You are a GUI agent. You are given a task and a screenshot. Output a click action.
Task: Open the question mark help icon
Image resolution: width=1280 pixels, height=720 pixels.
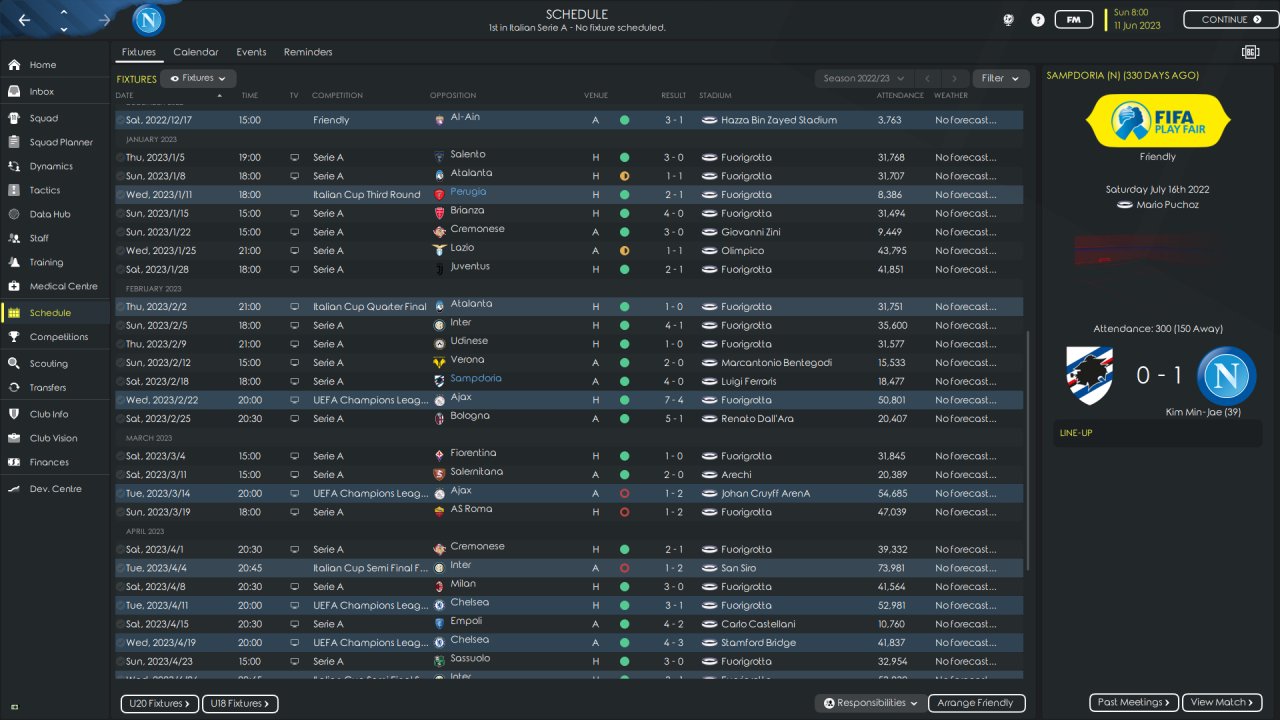pos(1038,20)
